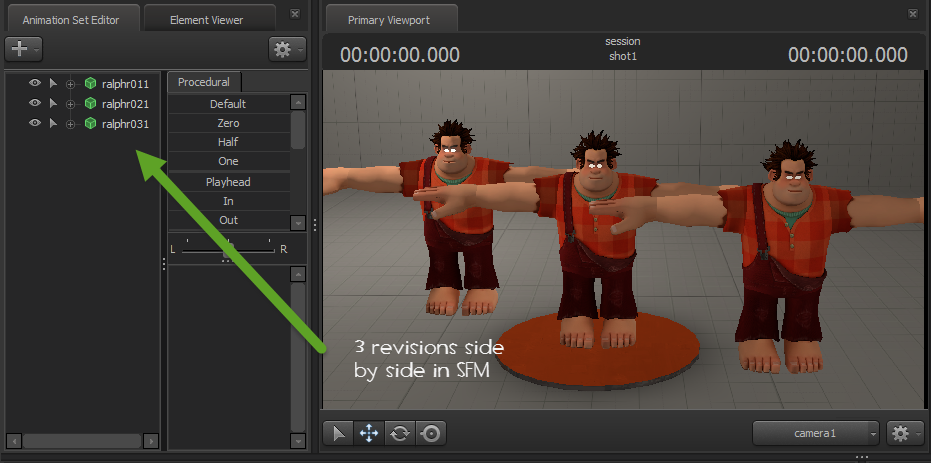Click scroll down arrow in lower controls pane

[298, 441]
